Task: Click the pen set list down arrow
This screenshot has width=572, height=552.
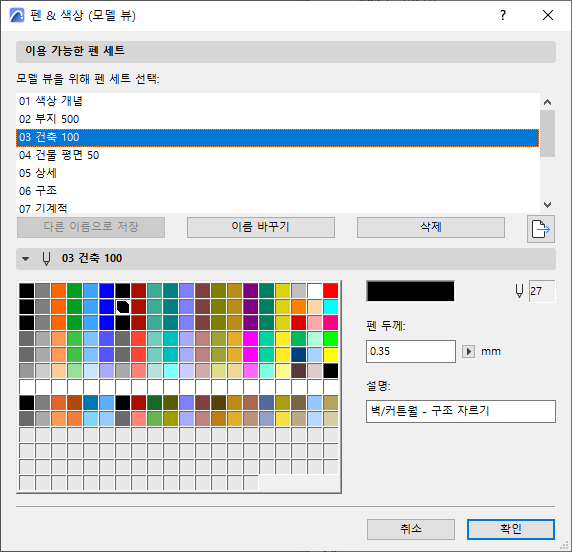Action: coord(547,205)
